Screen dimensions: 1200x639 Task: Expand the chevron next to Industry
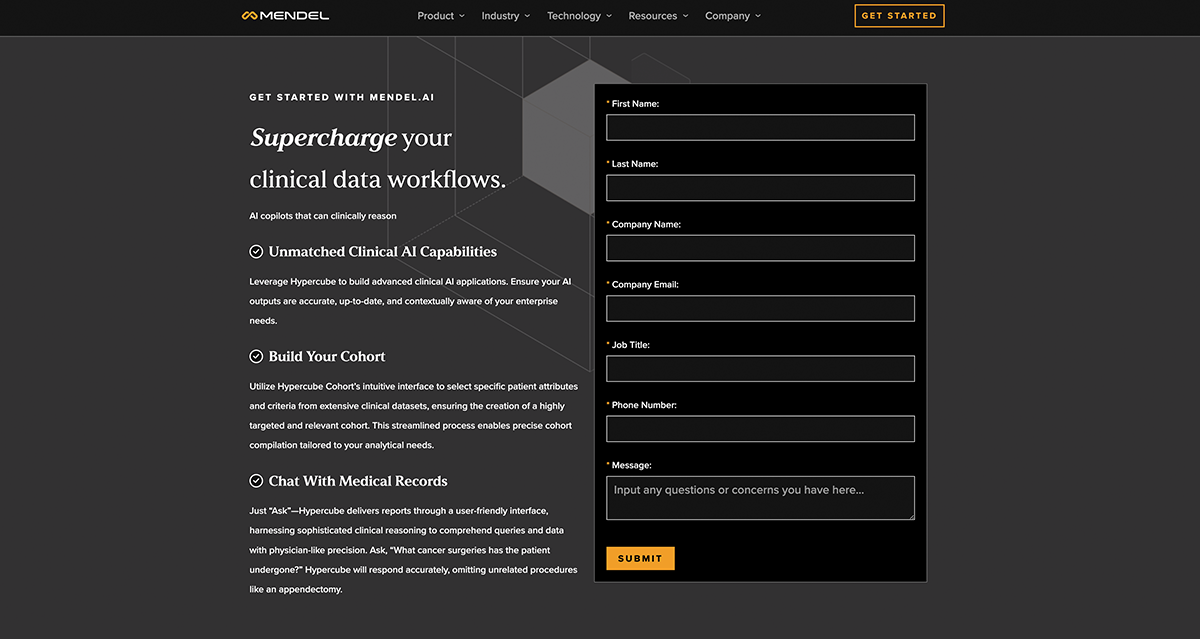(527, 16)
